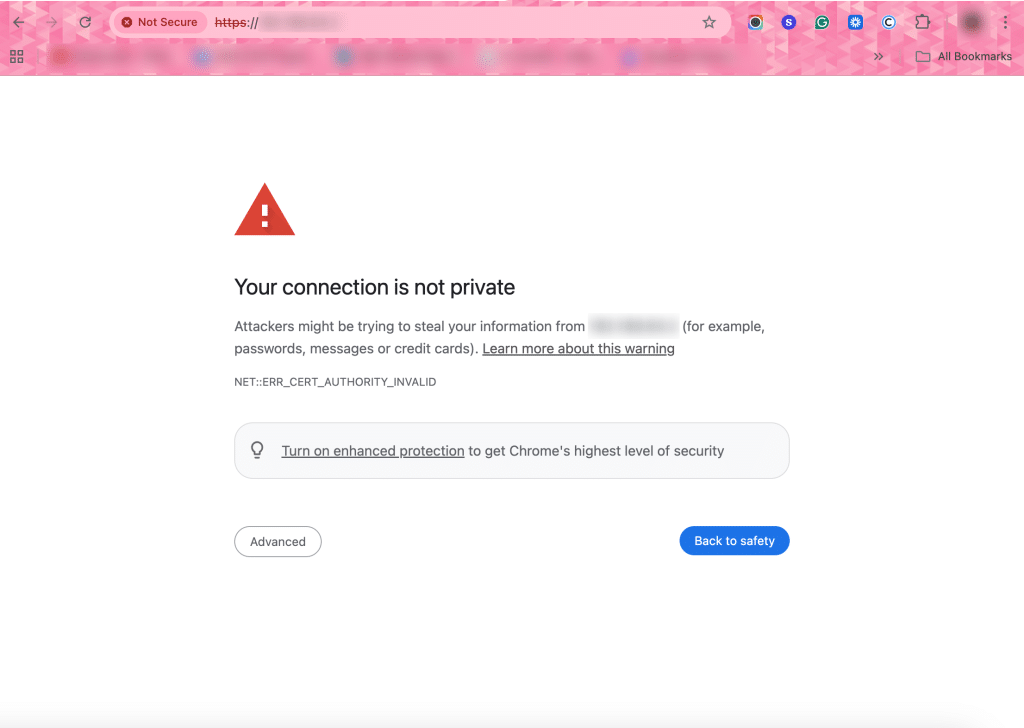
Task: Focus the address bar URL field
Action: coord(450,22)
